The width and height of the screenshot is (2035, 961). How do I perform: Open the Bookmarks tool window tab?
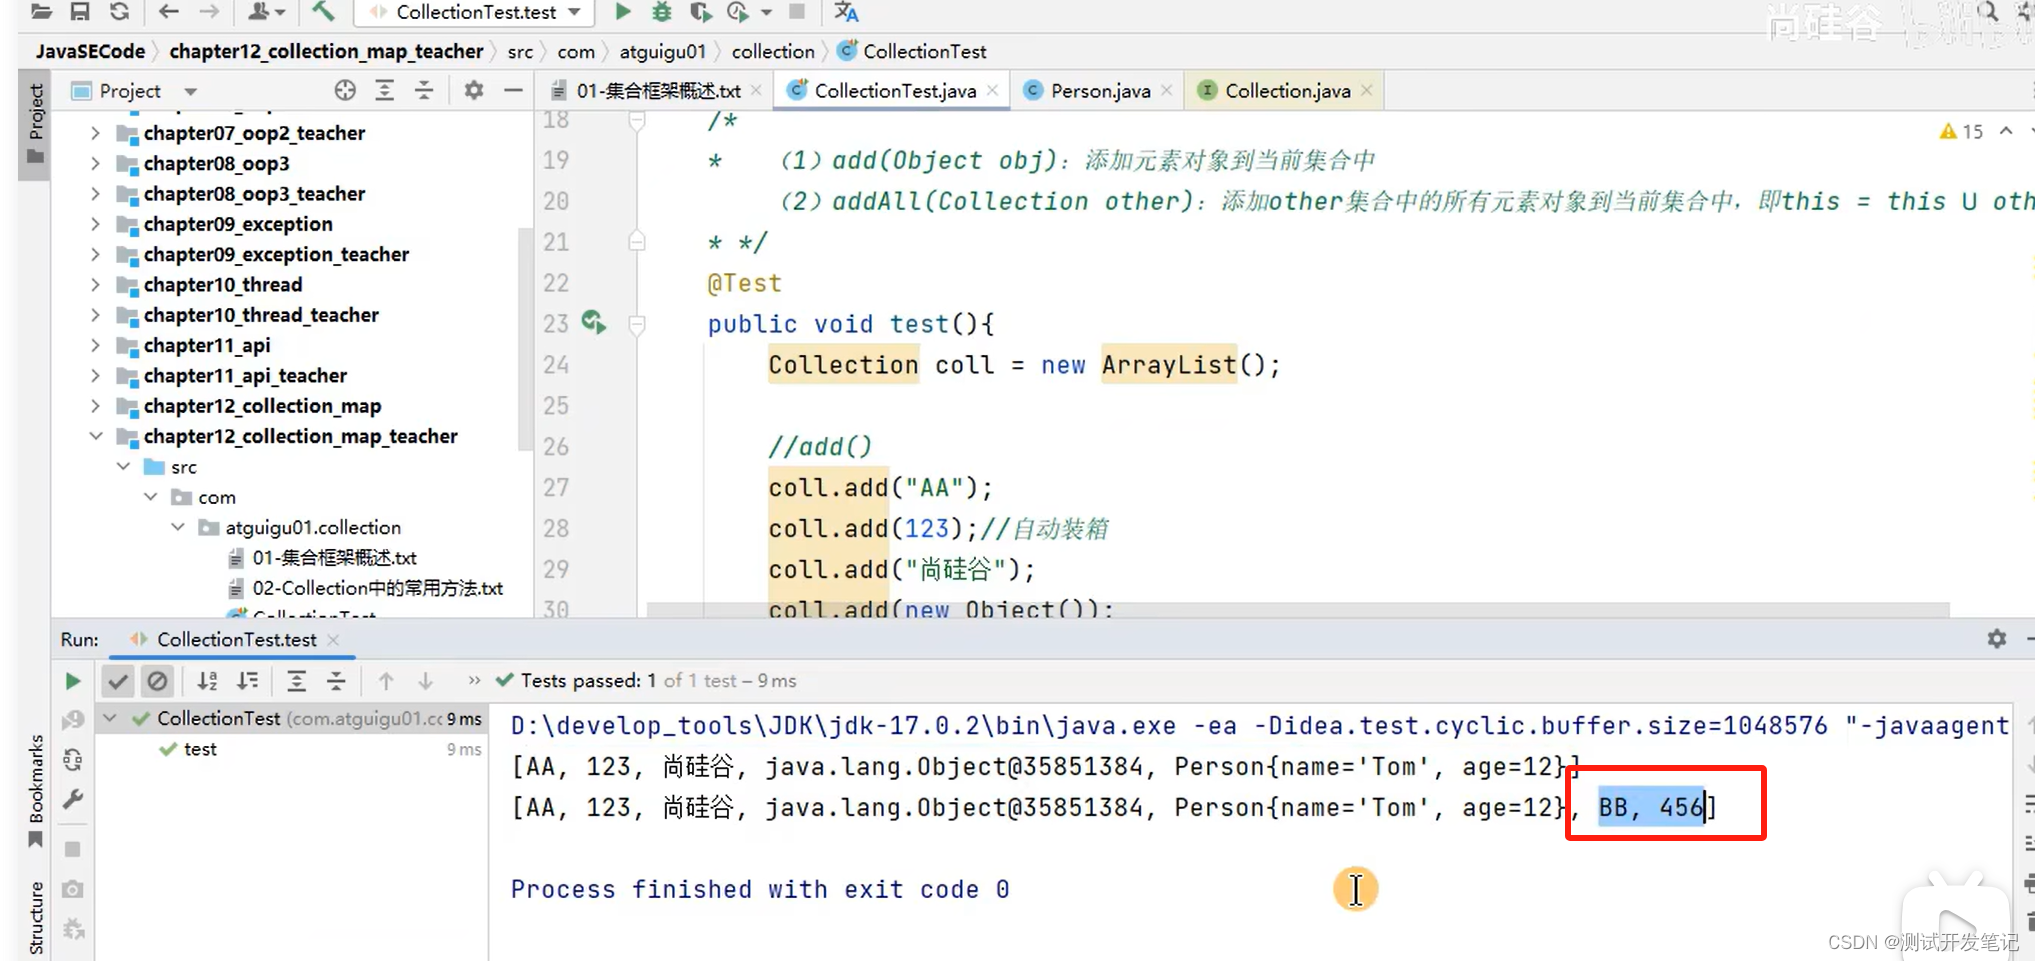(35, 789)
